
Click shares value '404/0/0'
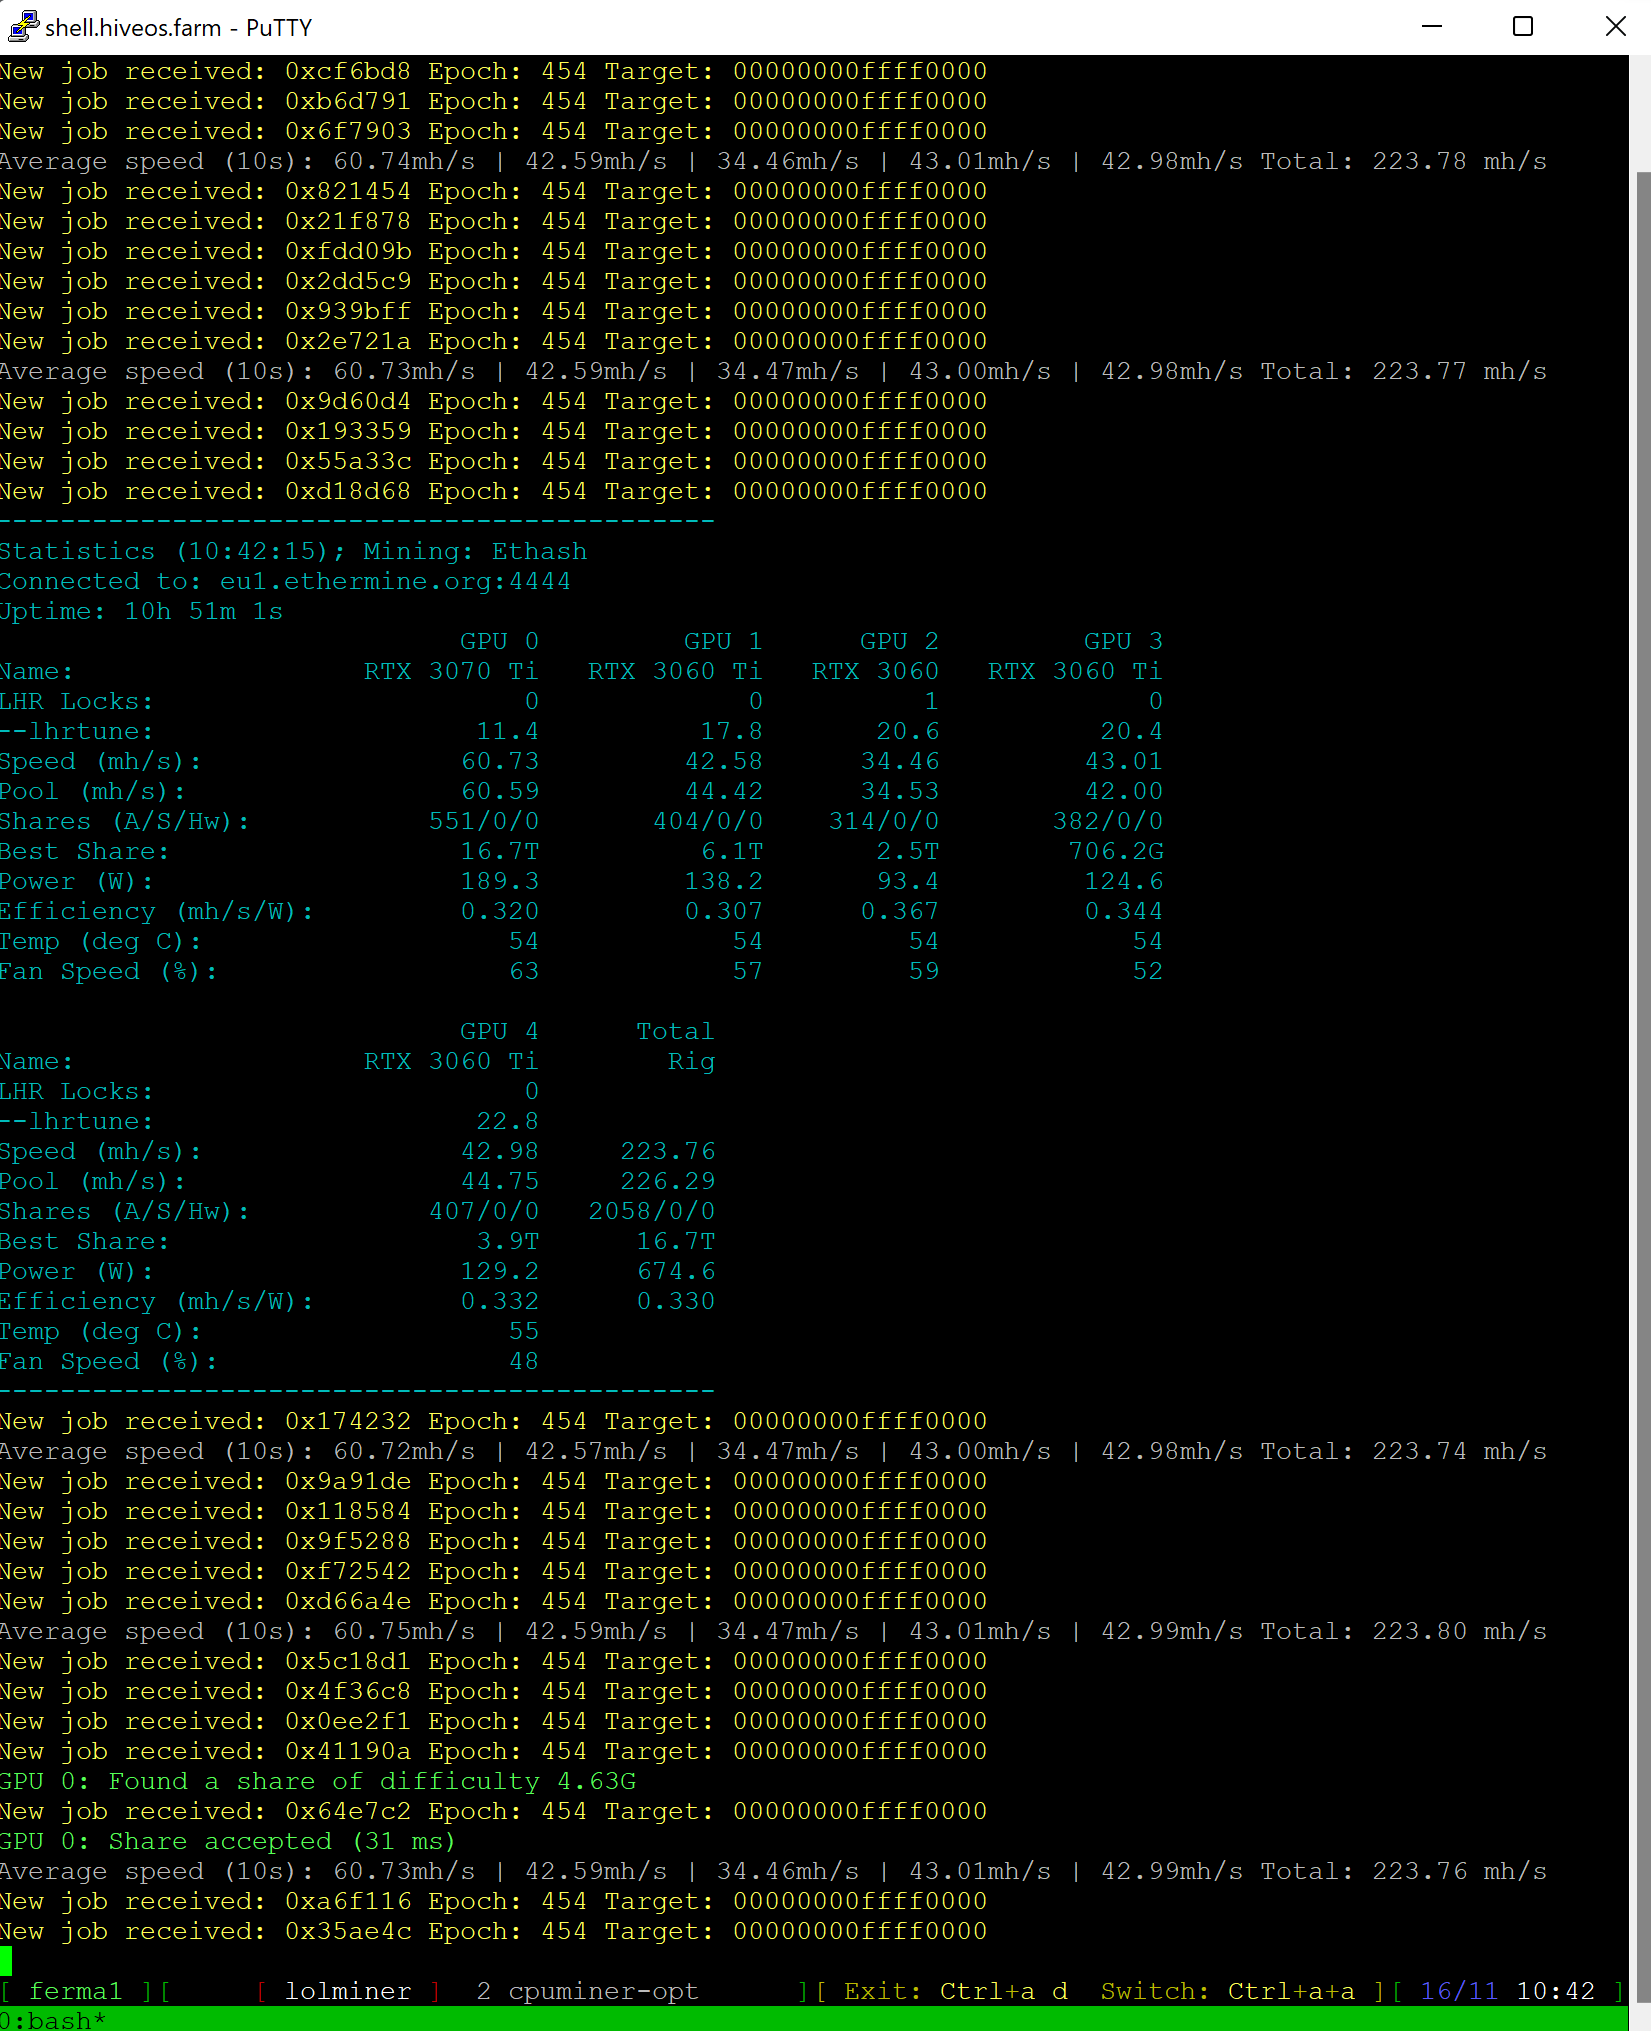coord(707,821)
